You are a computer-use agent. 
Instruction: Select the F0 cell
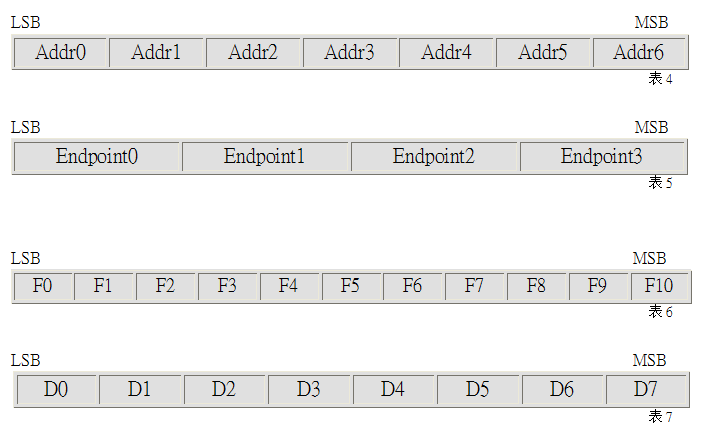(43, 286)
